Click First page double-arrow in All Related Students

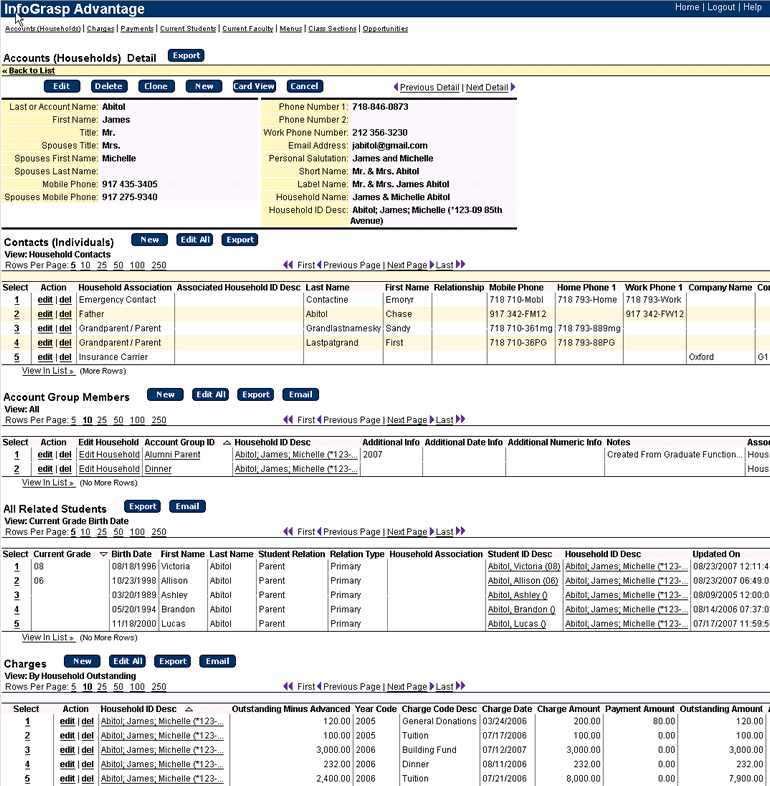[288, 531]
